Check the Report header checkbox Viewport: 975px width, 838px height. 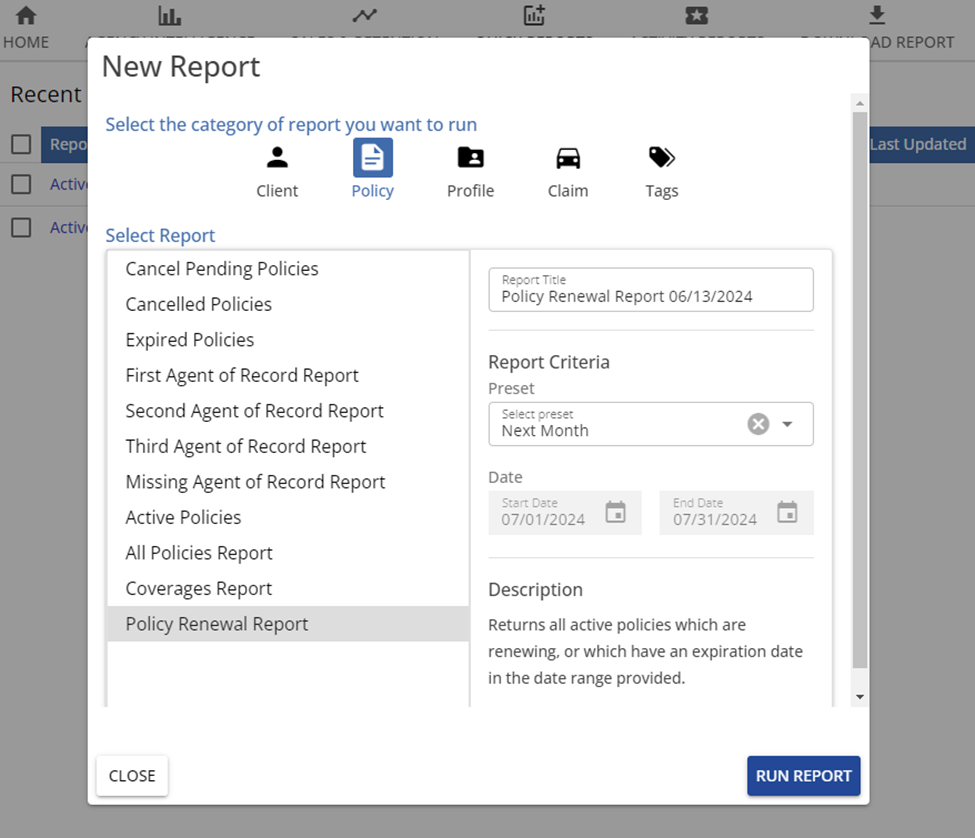click(x=20, y=143)
